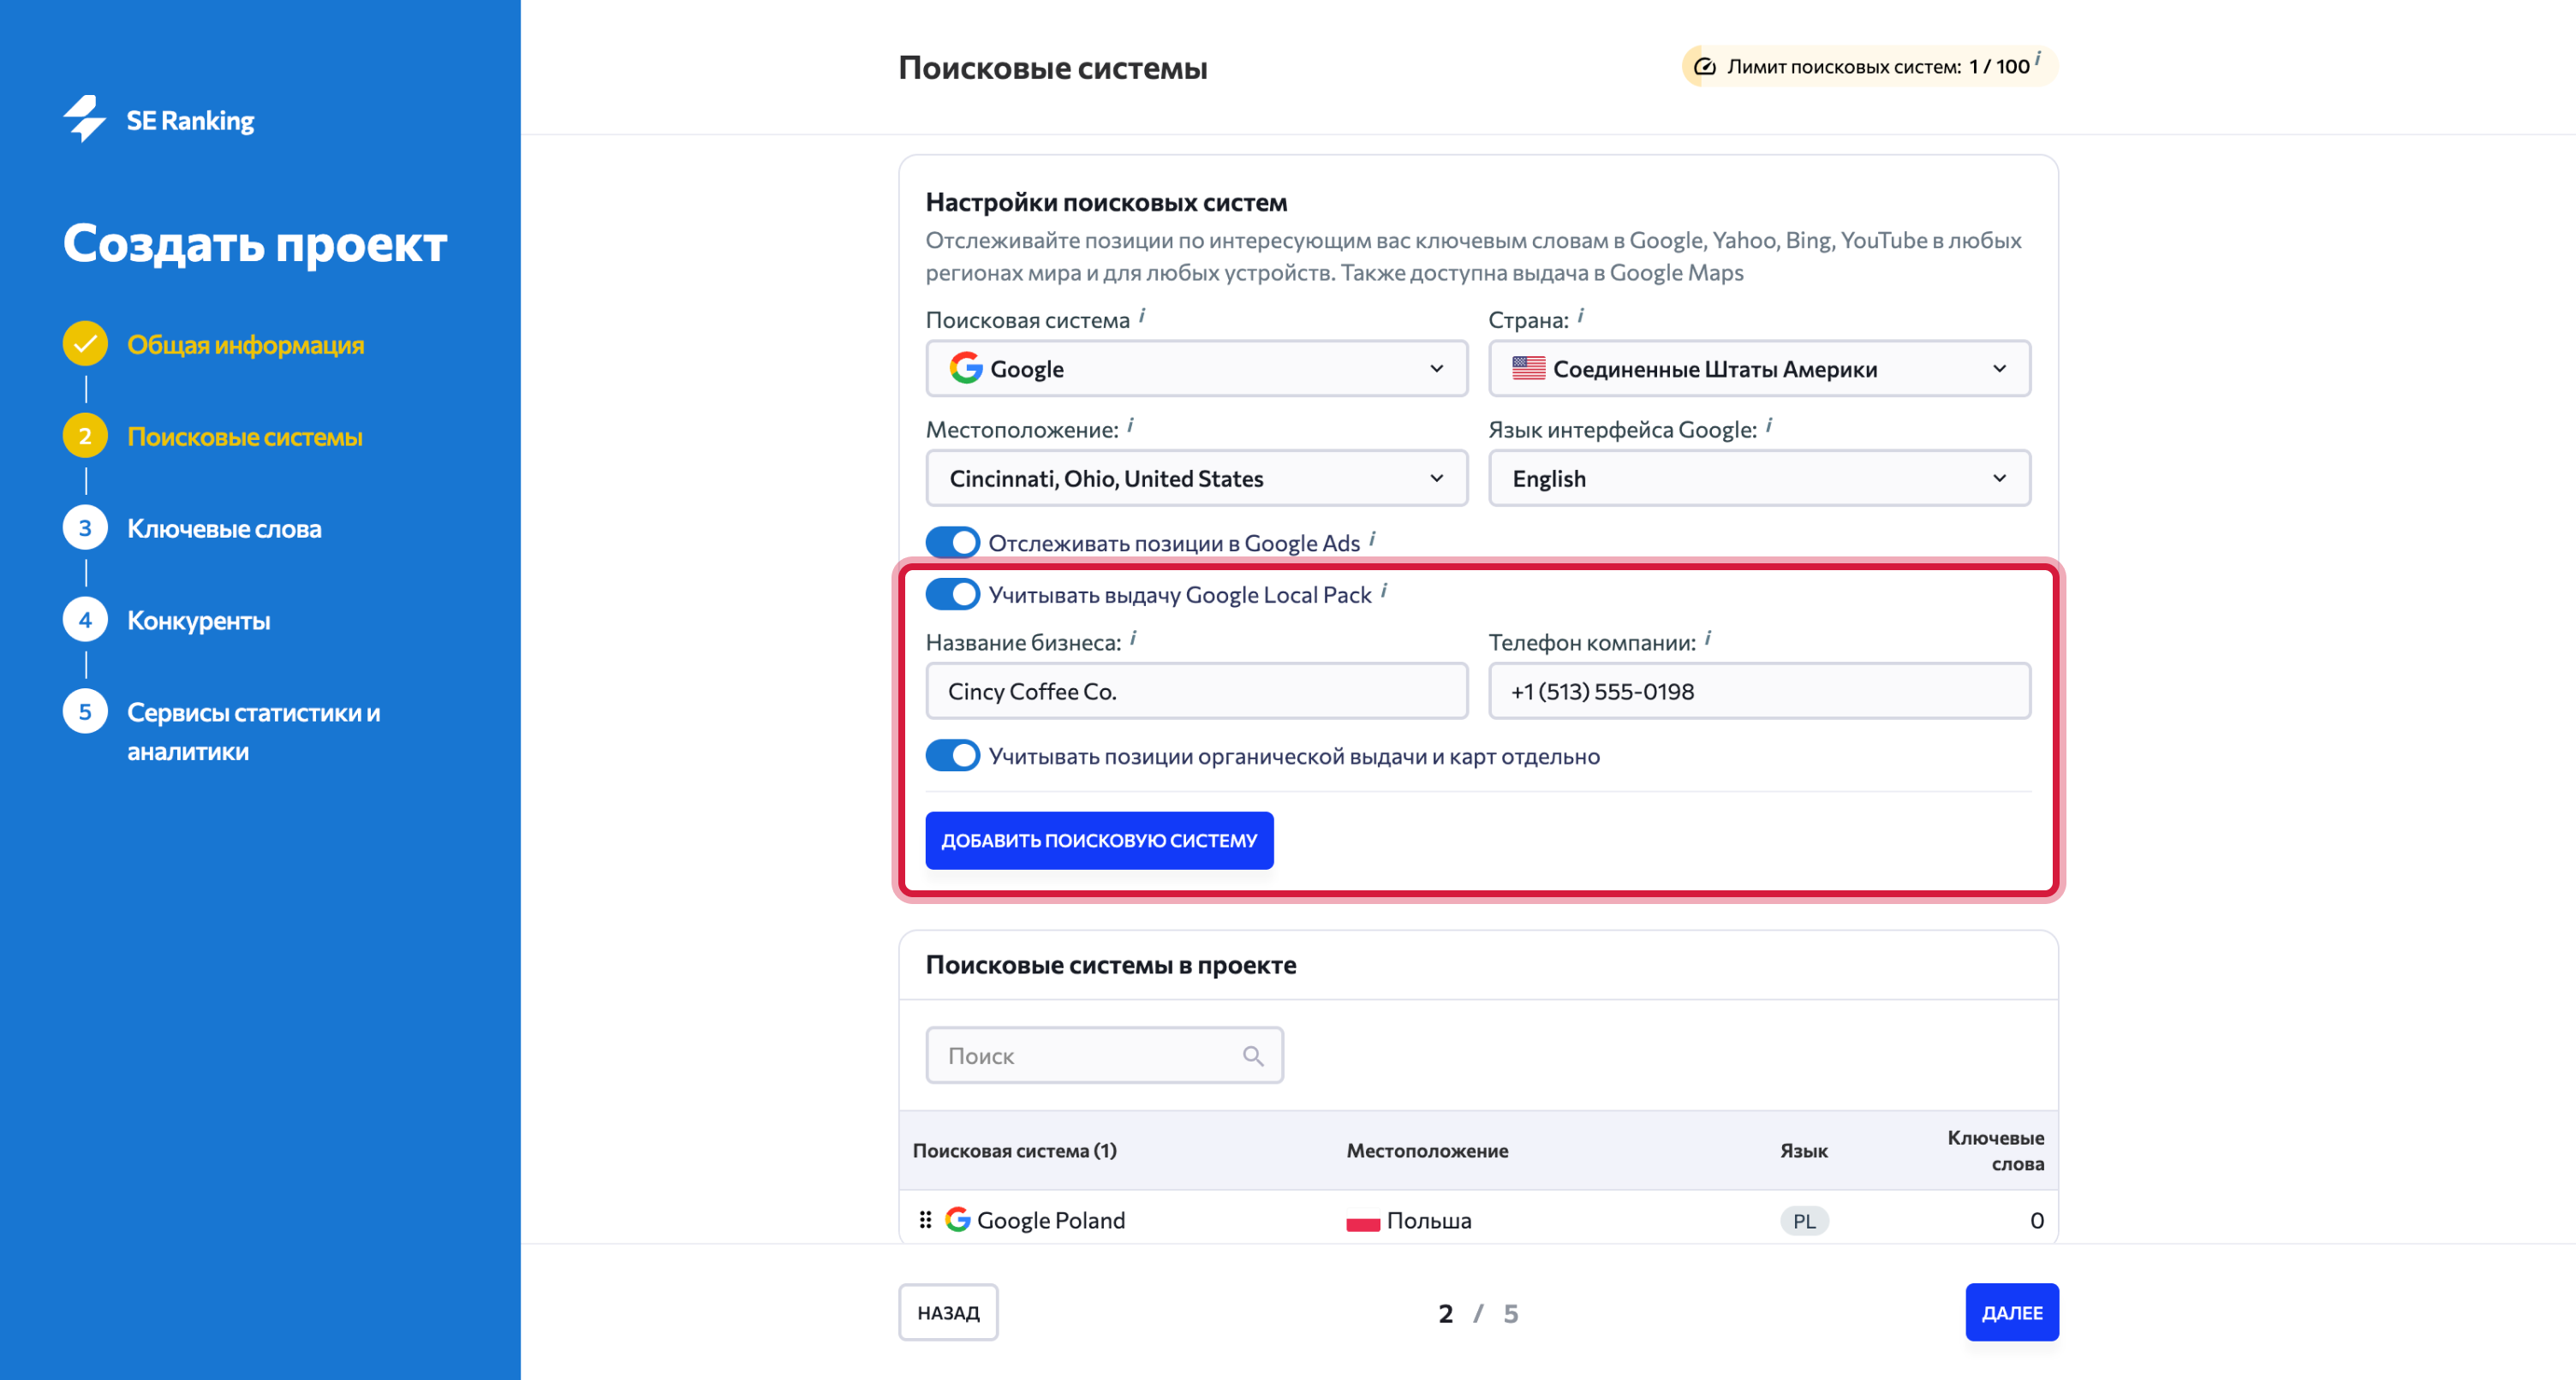Go to Сервисы статистики и аналитики step
The height and width of the screenshot is (1380, 2576).
pos(254,732)
